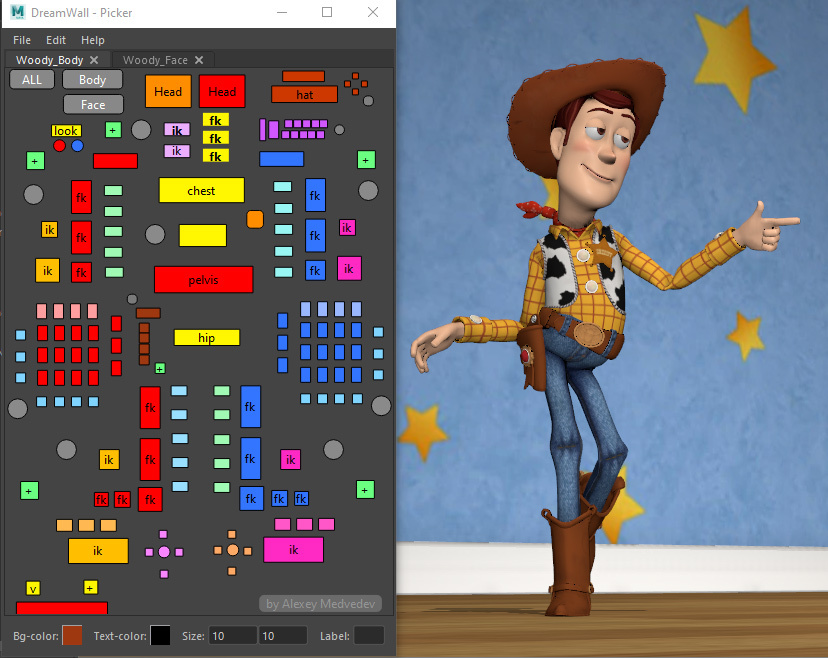Select the hat control
828x658 pixels.
[304, 95]
